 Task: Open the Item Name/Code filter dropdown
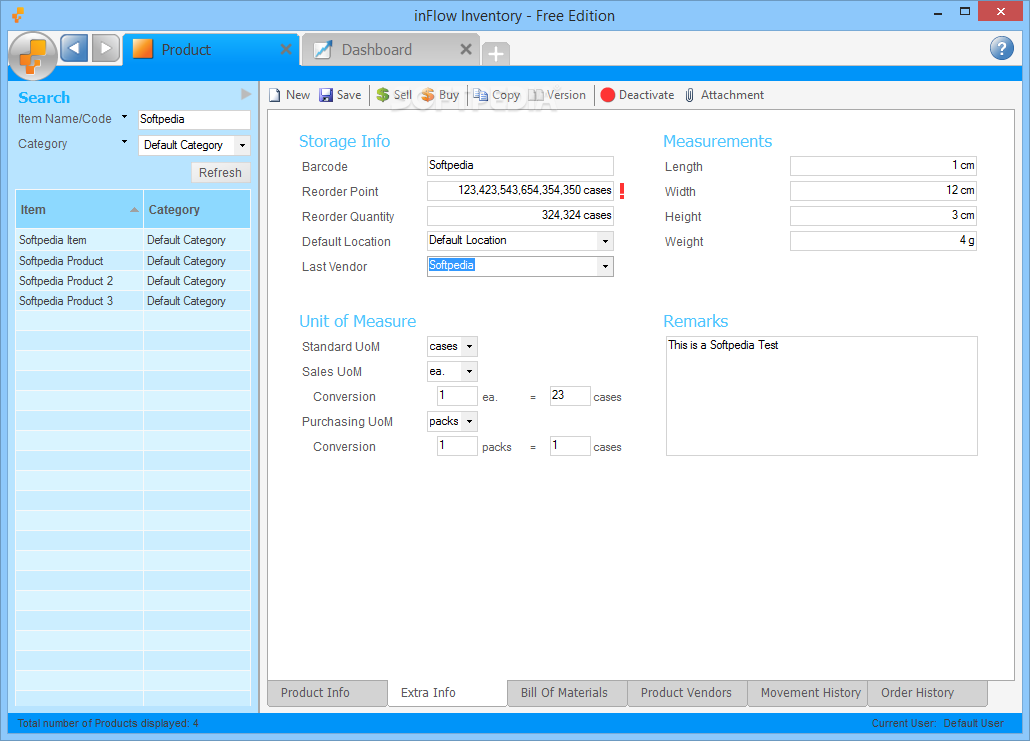pos(124,118)
